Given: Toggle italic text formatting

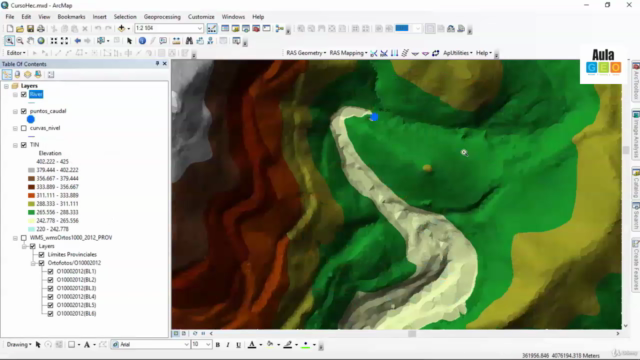Looking at the screenshot, I should pyautogui.click(x=228, y=345).
